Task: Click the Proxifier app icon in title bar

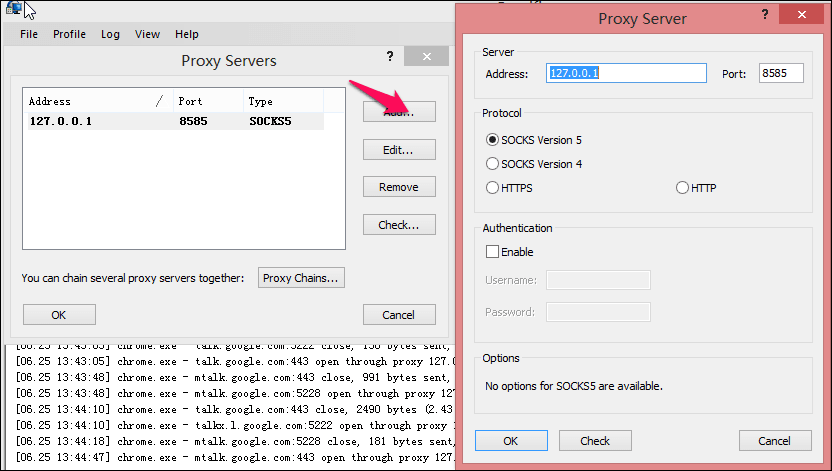Action: (x=13, y=7)
